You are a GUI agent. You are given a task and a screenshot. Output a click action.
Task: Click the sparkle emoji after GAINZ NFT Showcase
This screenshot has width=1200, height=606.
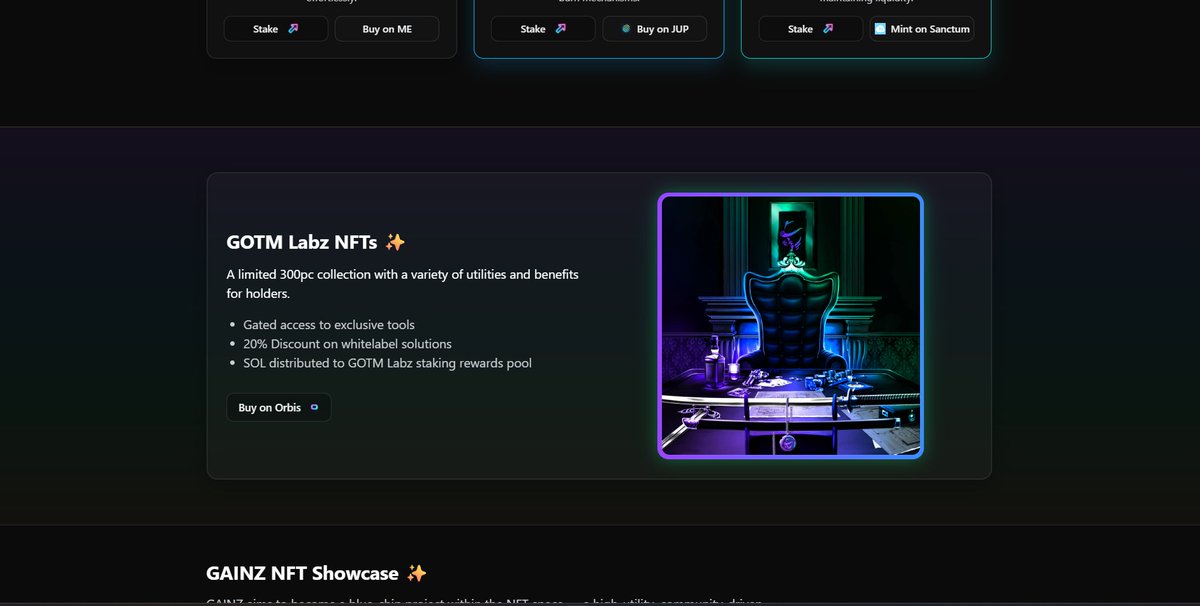tap(417, 573)
